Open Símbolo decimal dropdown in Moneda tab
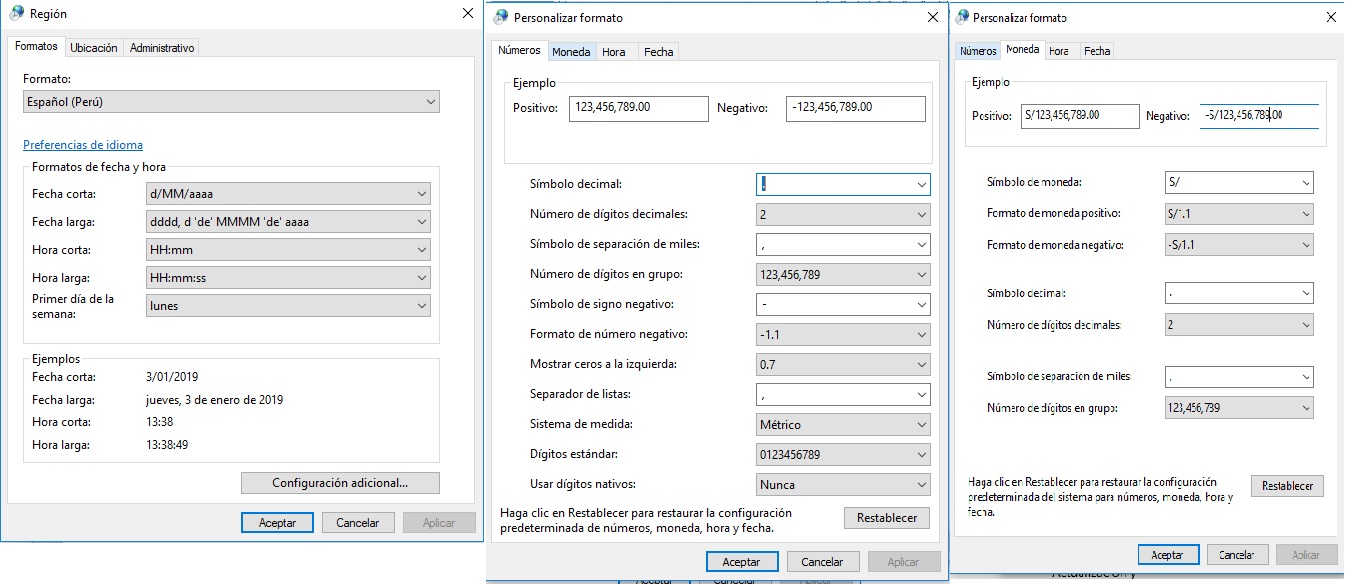This screenshot has height=584, width=1360. (x=1239, y=293)
